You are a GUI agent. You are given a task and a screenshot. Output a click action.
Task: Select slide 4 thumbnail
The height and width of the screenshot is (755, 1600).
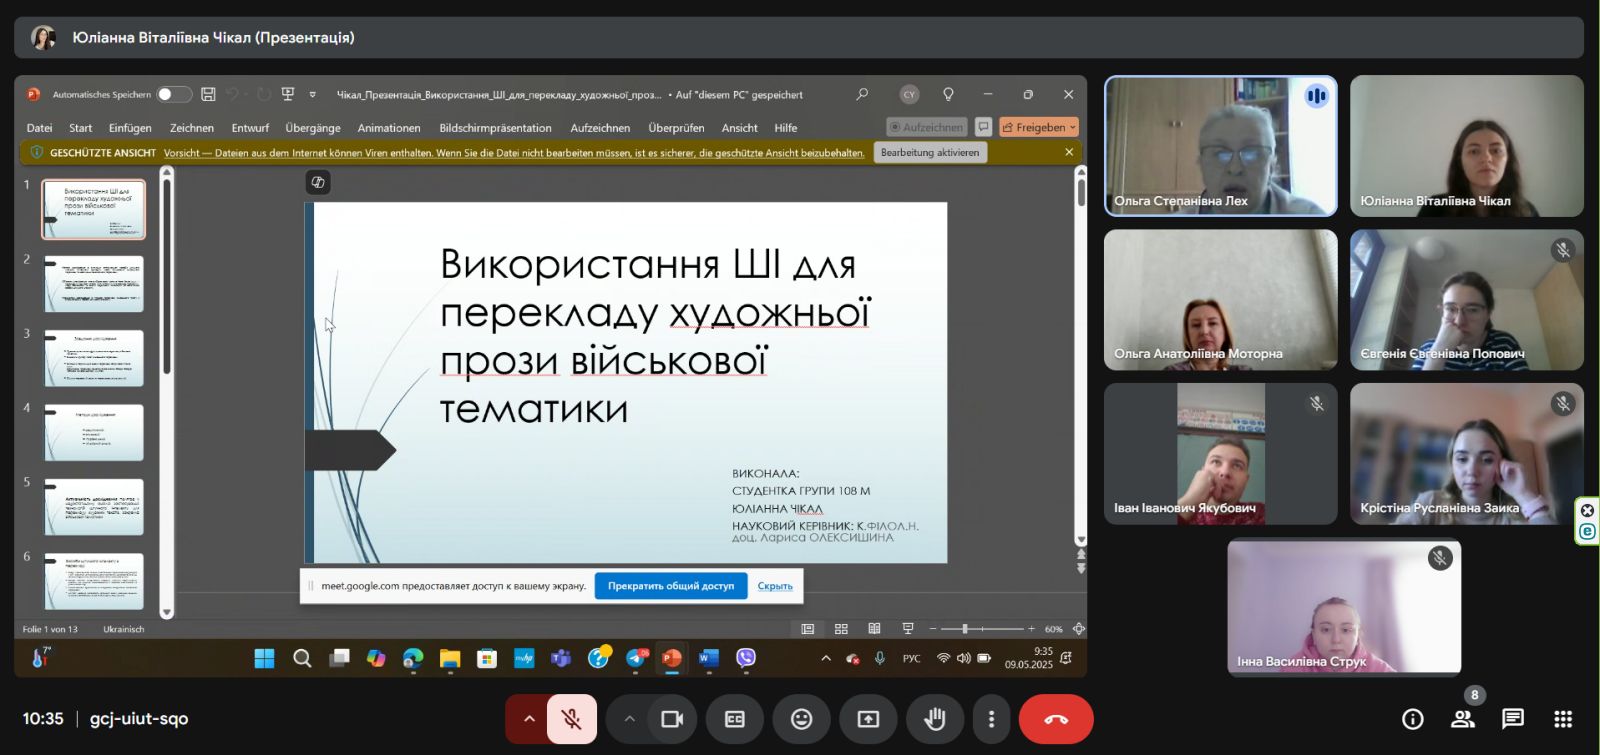click(94, 432)
